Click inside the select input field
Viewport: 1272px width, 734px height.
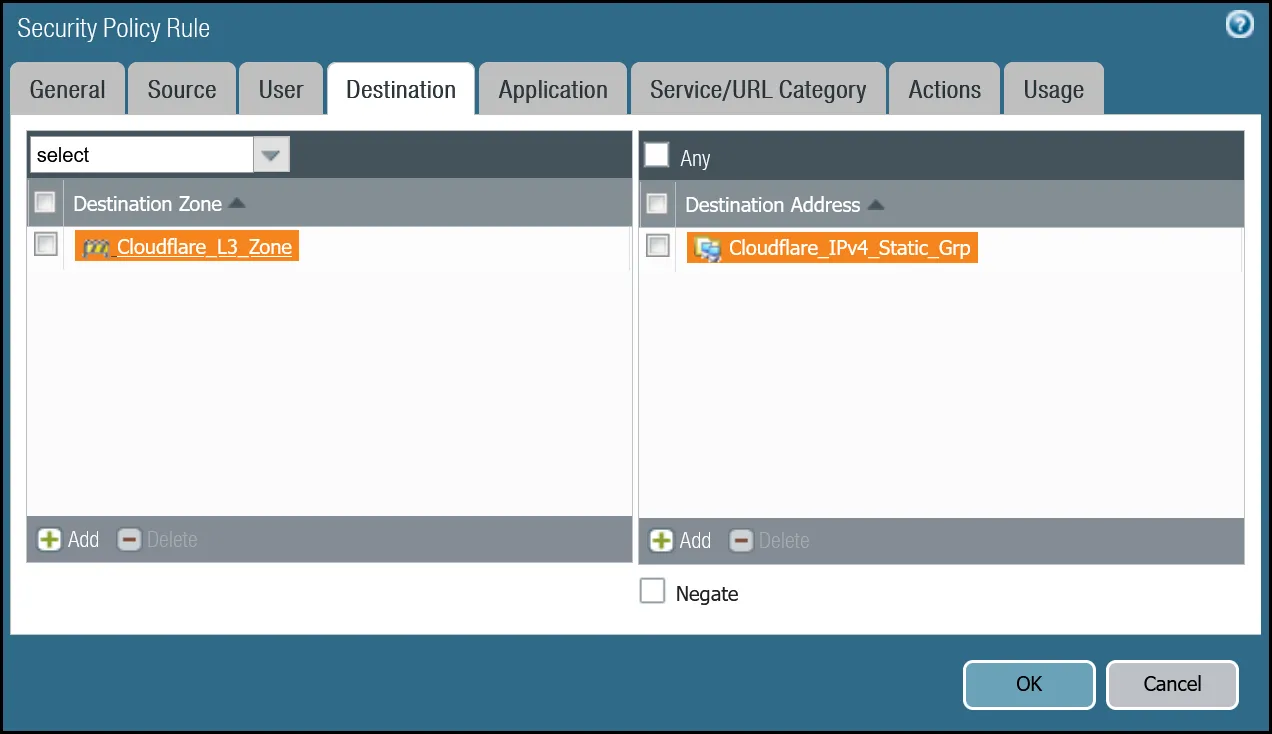140,154
